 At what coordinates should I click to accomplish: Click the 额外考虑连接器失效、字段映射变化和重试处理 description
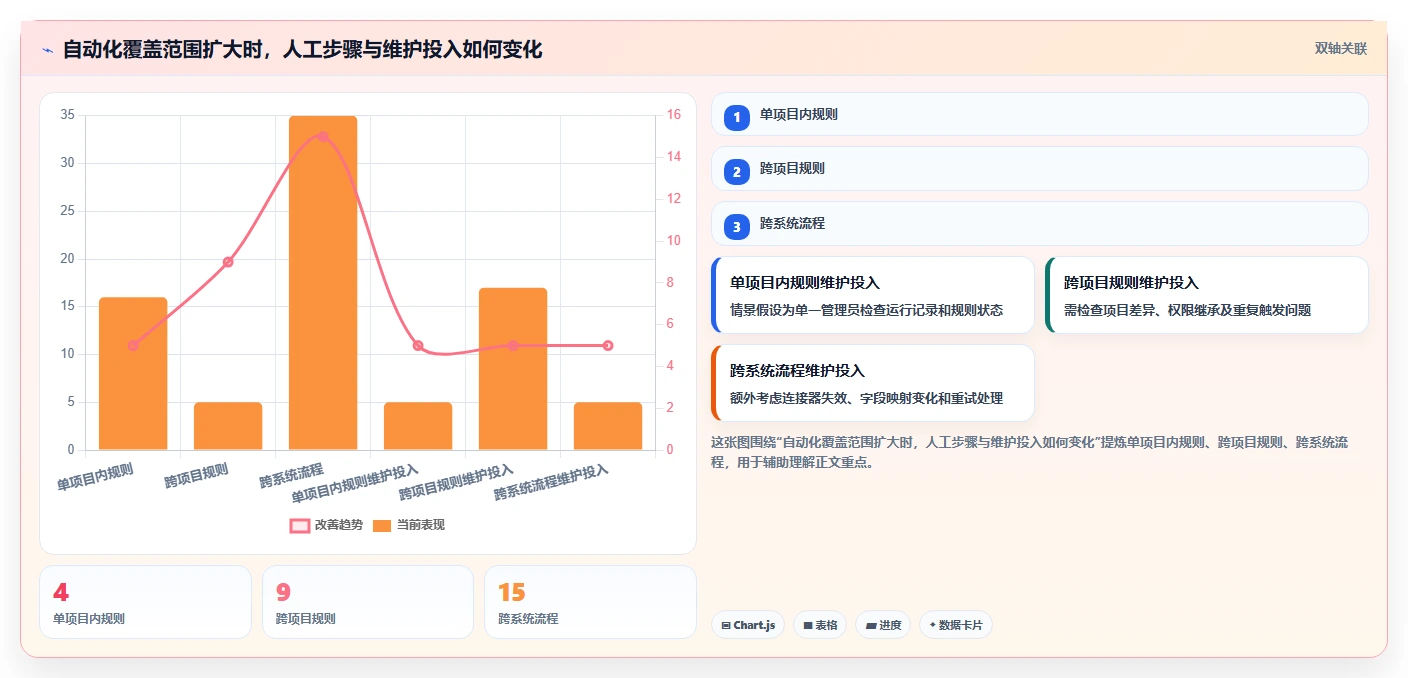tap(866, 399)
